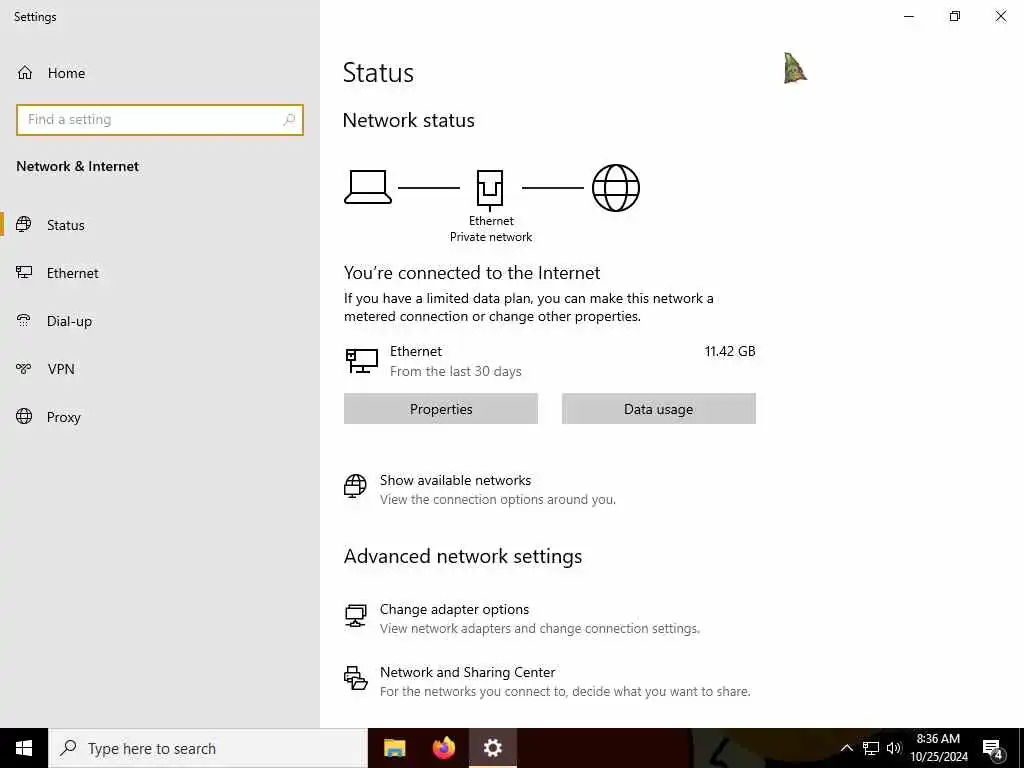Select the Dial-up phone icon

click(x=24, y=321)
